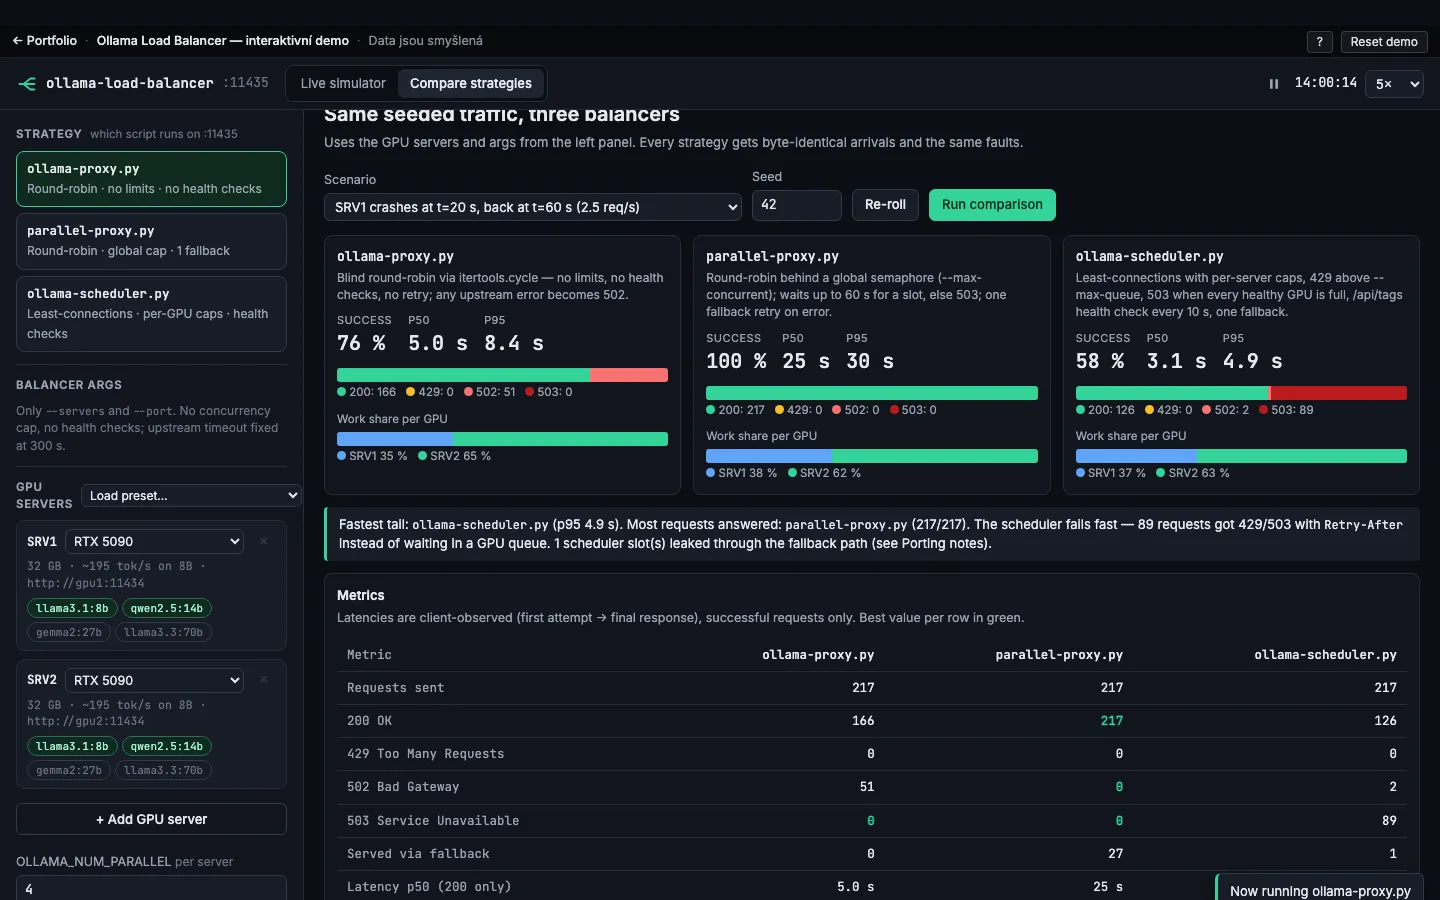Pick the ollama-scheduler.py strategy in the sidebar
This screenshot has width=1440, height=900.
tap(151, 314)
